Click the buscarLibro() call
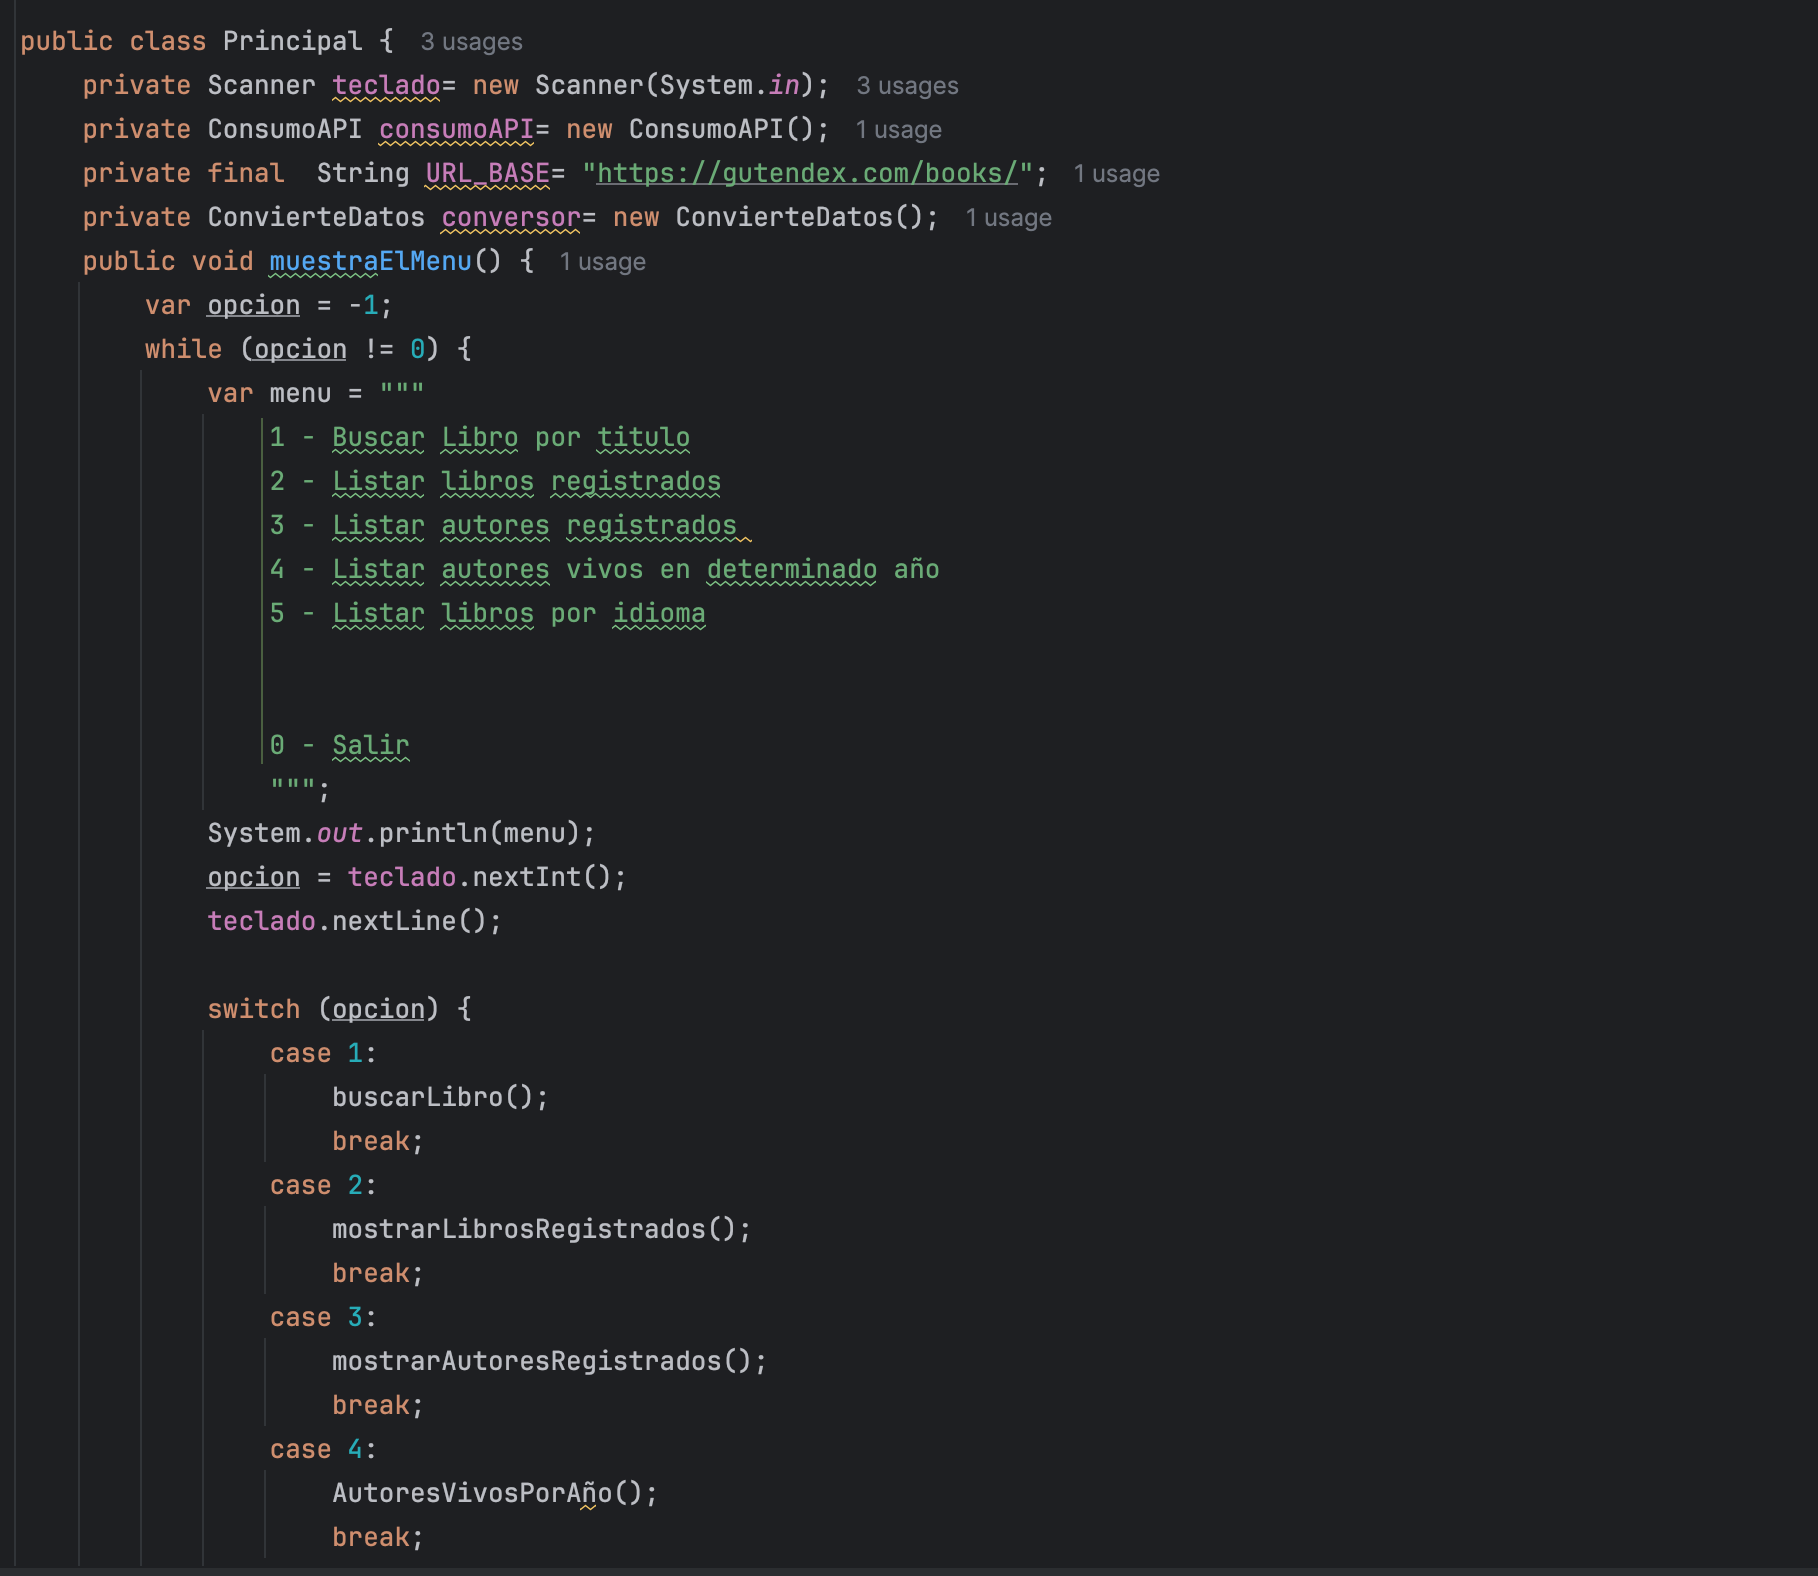 [440, 1097]
